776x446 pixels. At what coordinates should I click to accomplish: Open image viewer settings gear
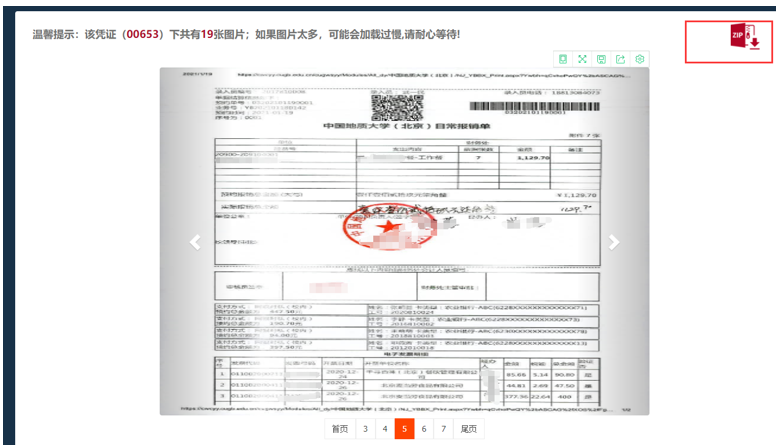click(x=639, y=59)
